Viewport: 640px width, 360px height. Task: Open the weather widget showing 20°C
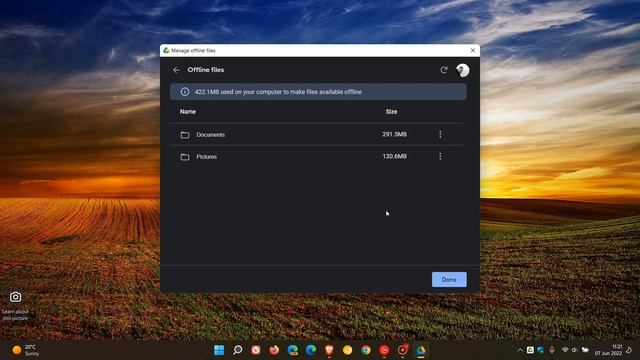pos(26,350)
